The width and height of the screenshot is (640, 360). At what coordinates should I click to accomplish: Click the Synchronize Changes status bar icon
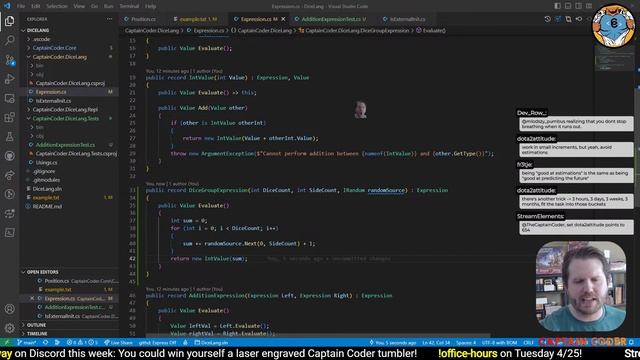tap(46, 343)
